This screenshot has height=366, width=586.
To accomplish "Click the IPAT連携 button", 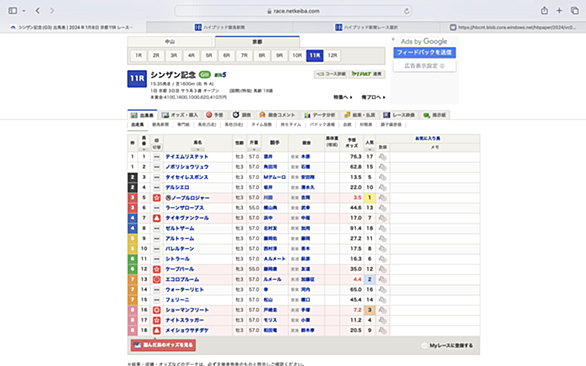I will tap(367, 74).
